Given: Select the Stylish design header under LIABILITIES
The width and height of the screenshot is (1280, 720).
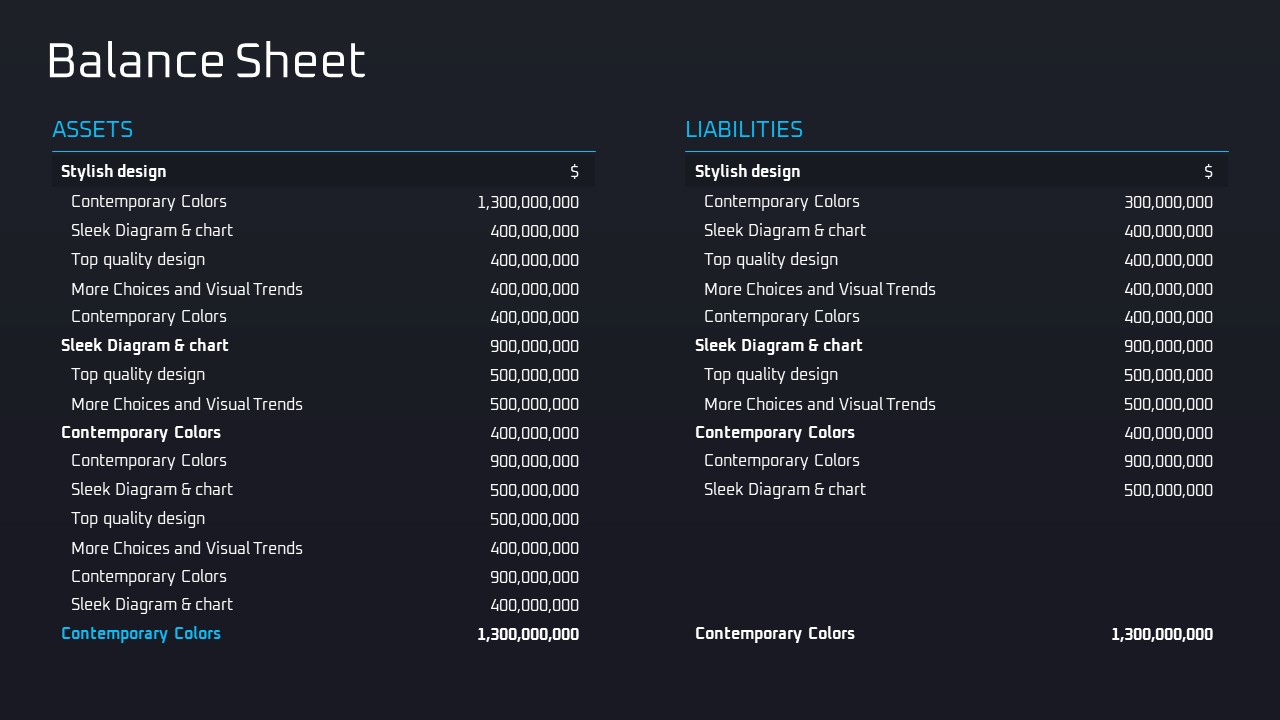Looking at the screenshot, I should point(747,171).
